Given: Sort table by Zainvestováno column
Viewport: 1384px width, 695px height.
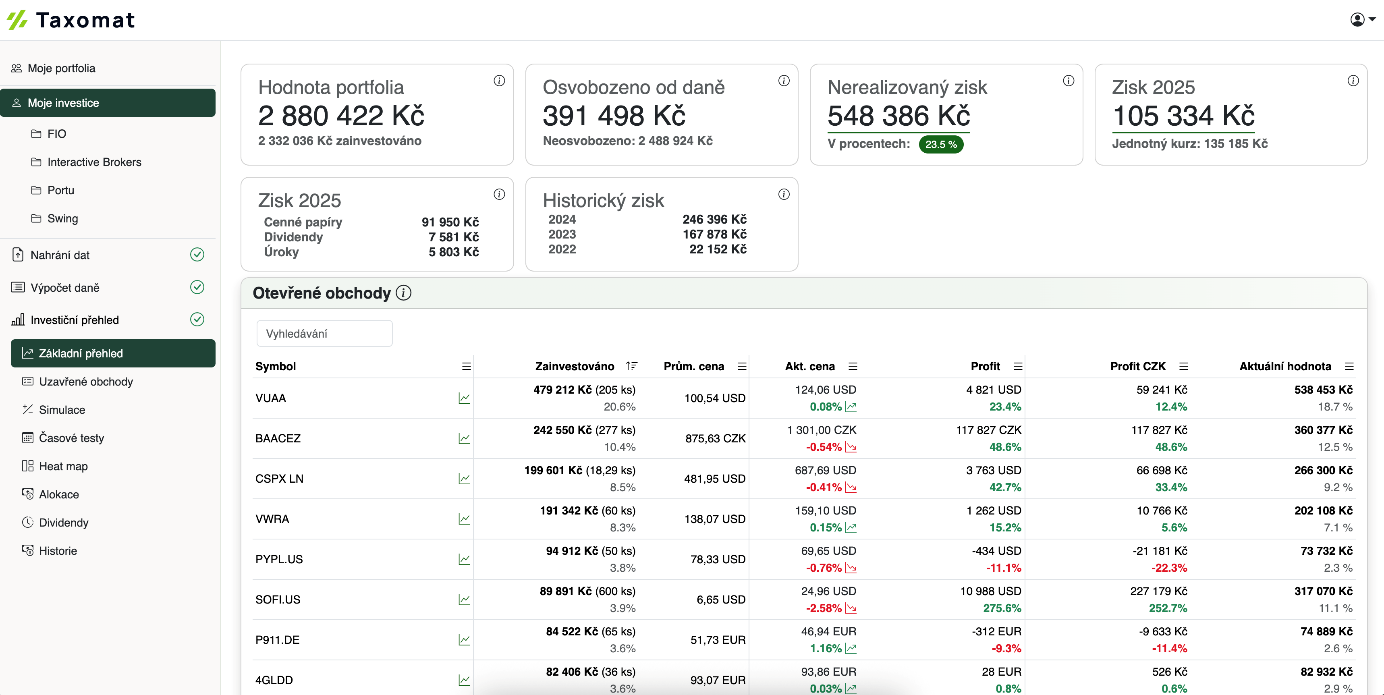Looking at the screenshot, I should click(574, 366).
